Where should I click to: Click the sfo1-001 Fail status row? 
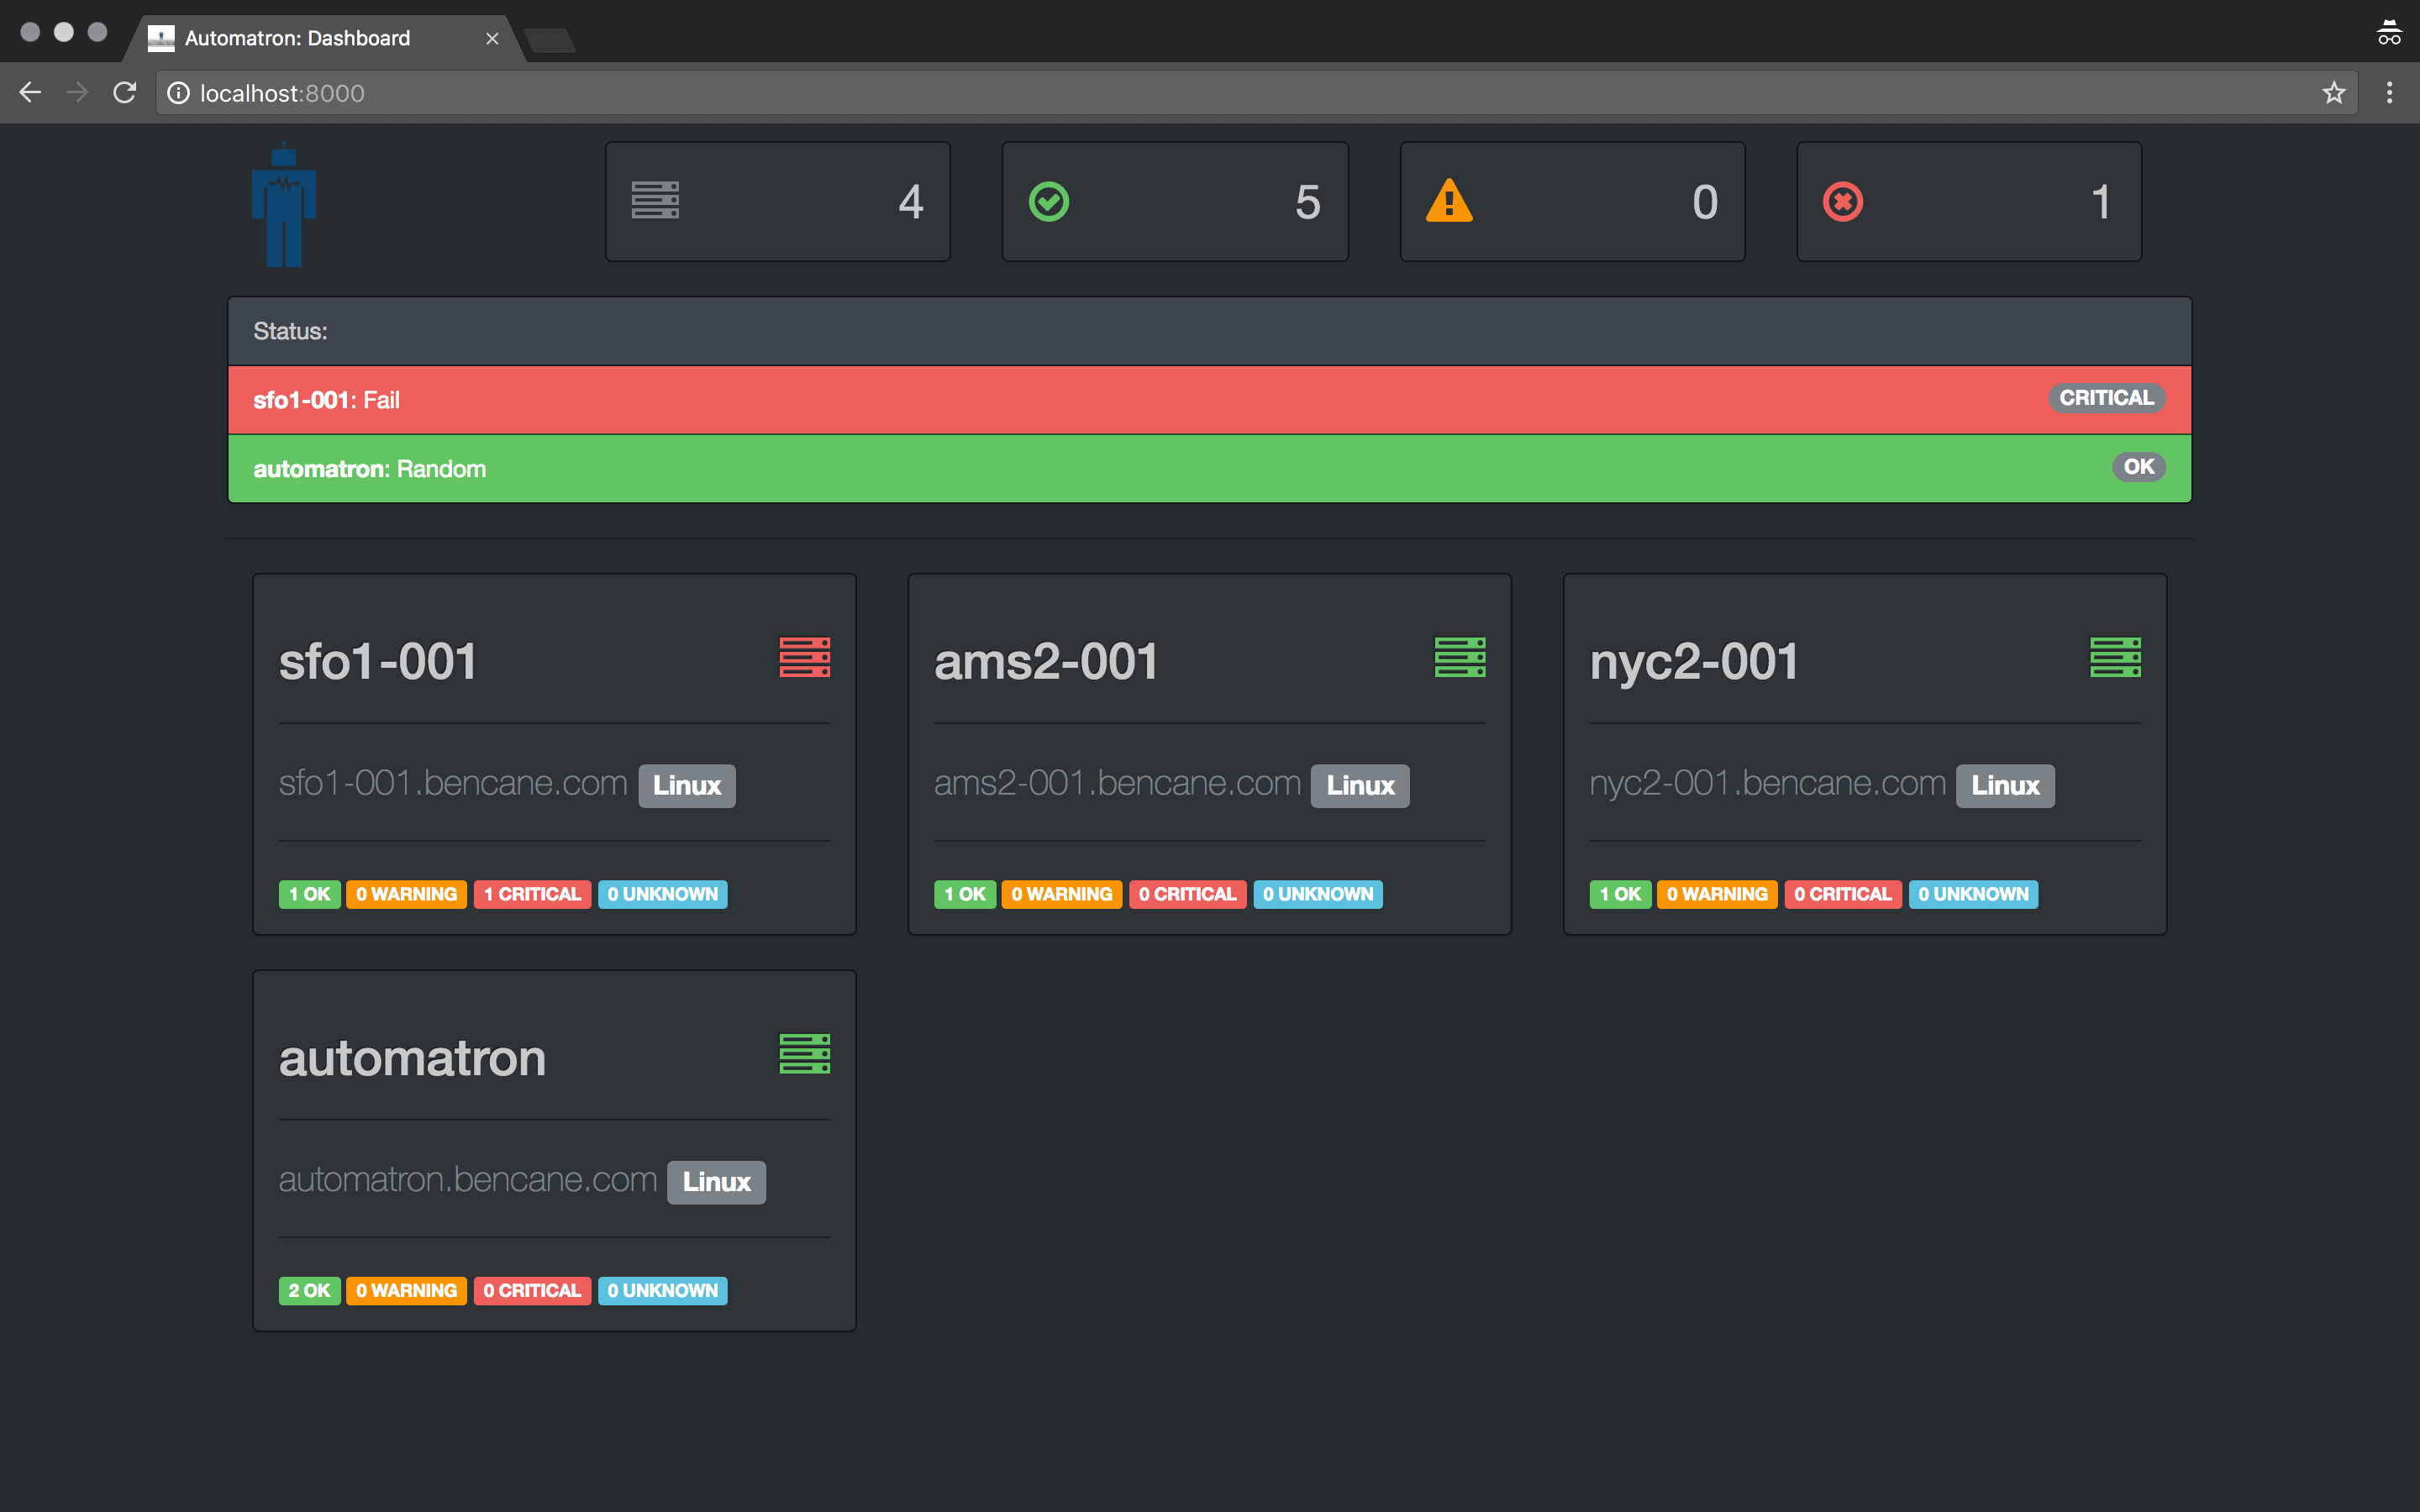pyautogui.click(x=1209, y=400)
